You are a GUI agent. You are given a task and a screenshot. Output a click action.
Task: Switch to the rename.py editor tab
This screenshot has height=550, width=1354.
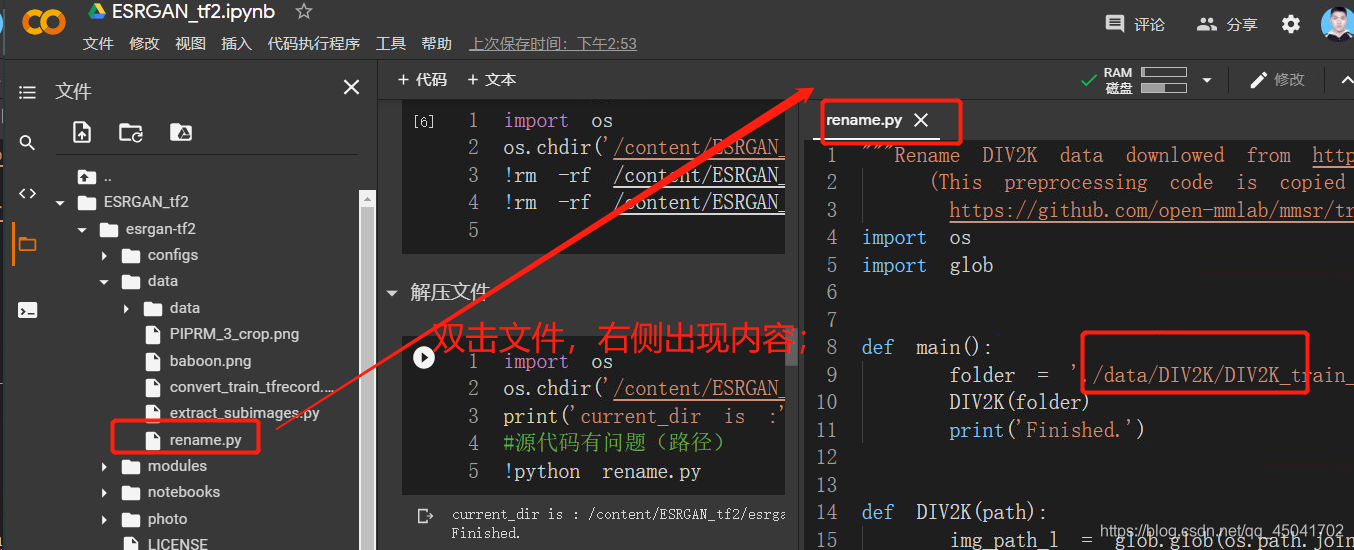pyautogui.click(x=864, y=120)
